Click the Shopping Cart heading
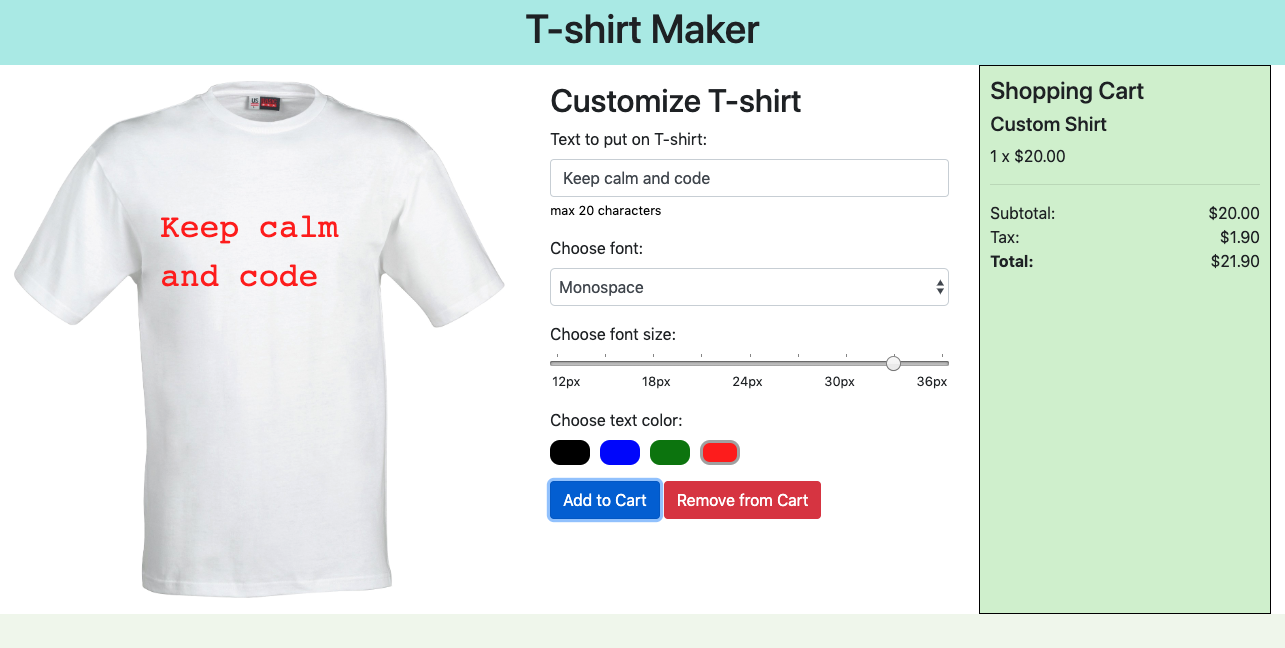 pyautogui.click(x=1067, y=91)
